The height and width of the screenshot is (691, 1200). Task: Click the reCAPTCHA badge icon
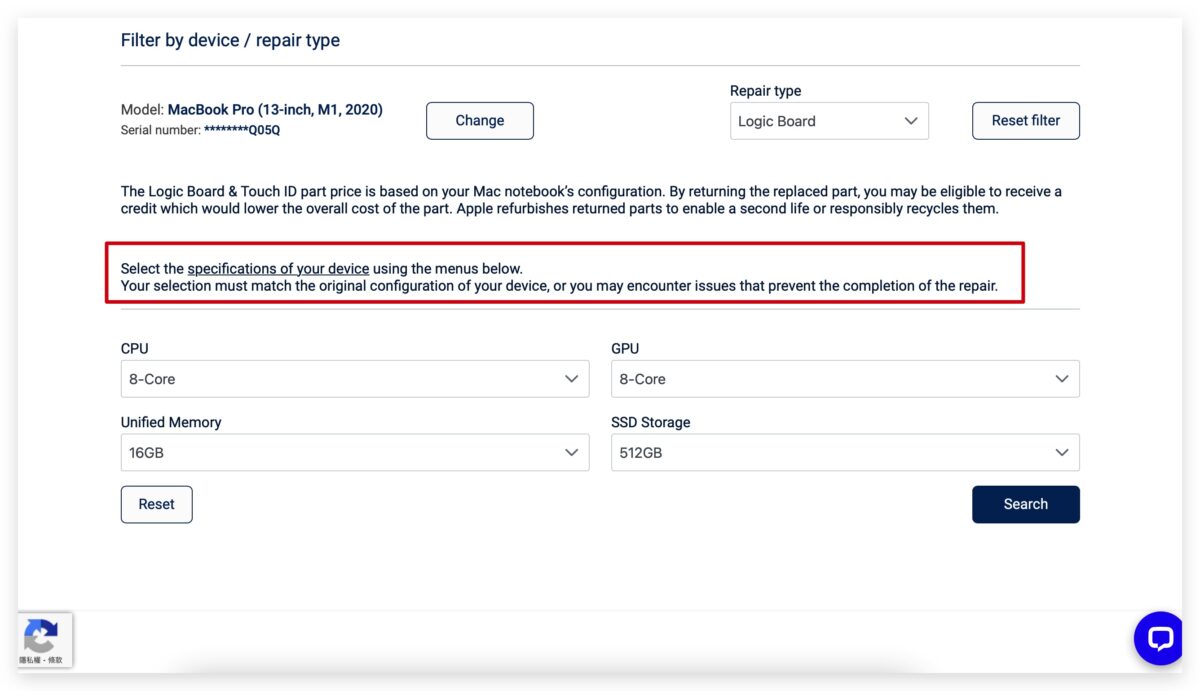(x=40, y=638)
